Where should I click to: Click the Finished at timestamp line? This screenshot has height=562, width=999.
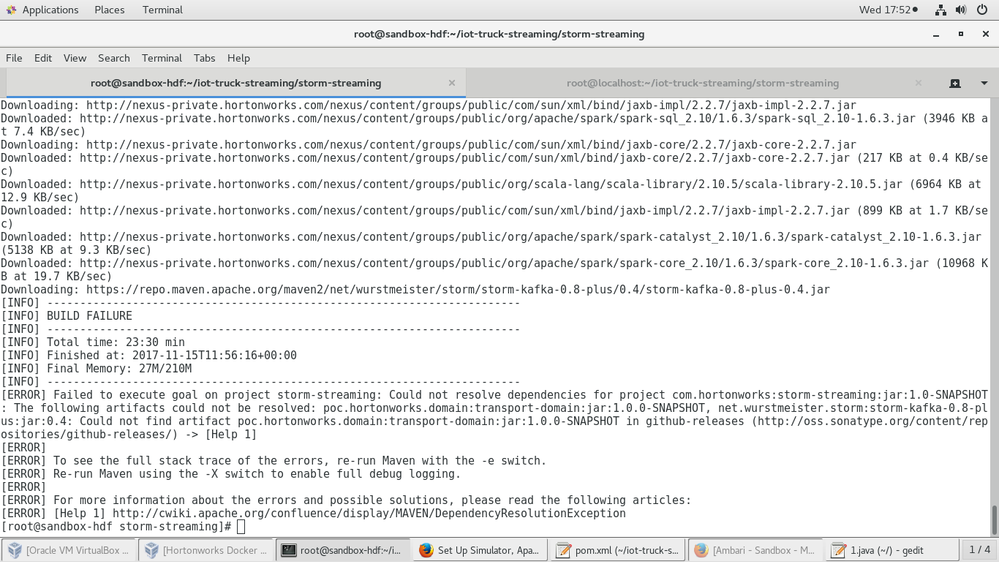pos(149,356)
